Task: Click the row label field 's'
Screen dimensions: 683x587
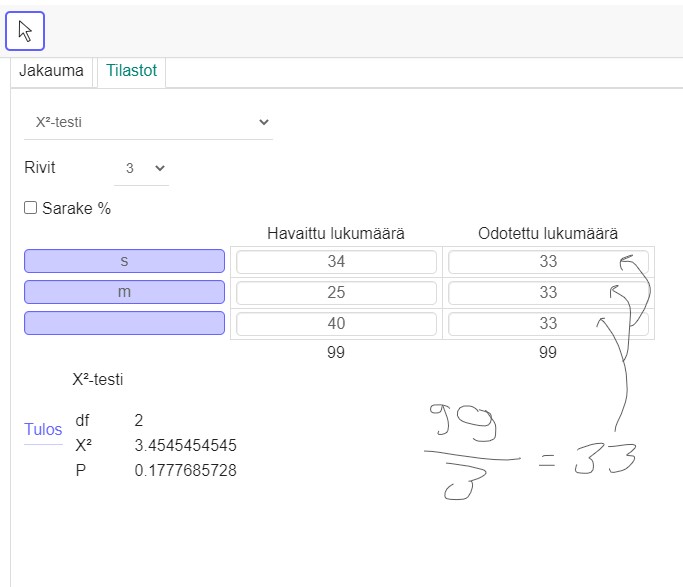Action: [124, 262]
